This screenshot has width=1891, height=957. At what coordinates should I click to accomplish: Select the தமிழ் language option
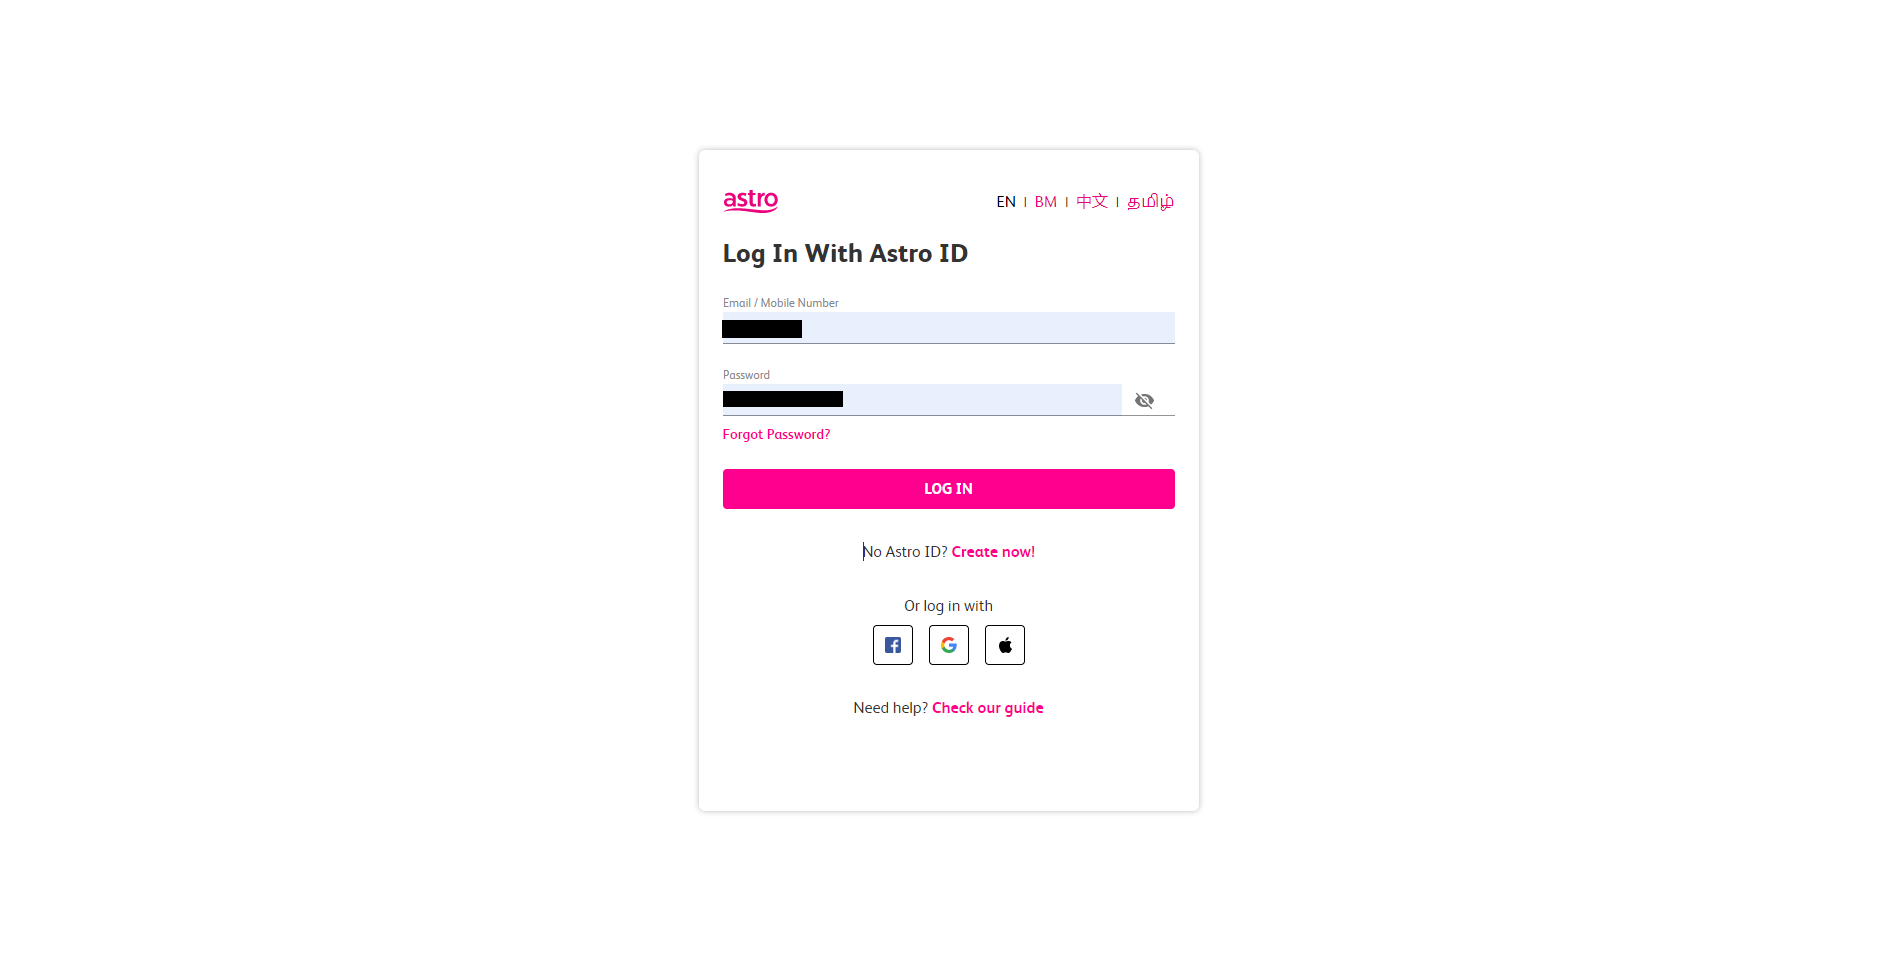1150,201
